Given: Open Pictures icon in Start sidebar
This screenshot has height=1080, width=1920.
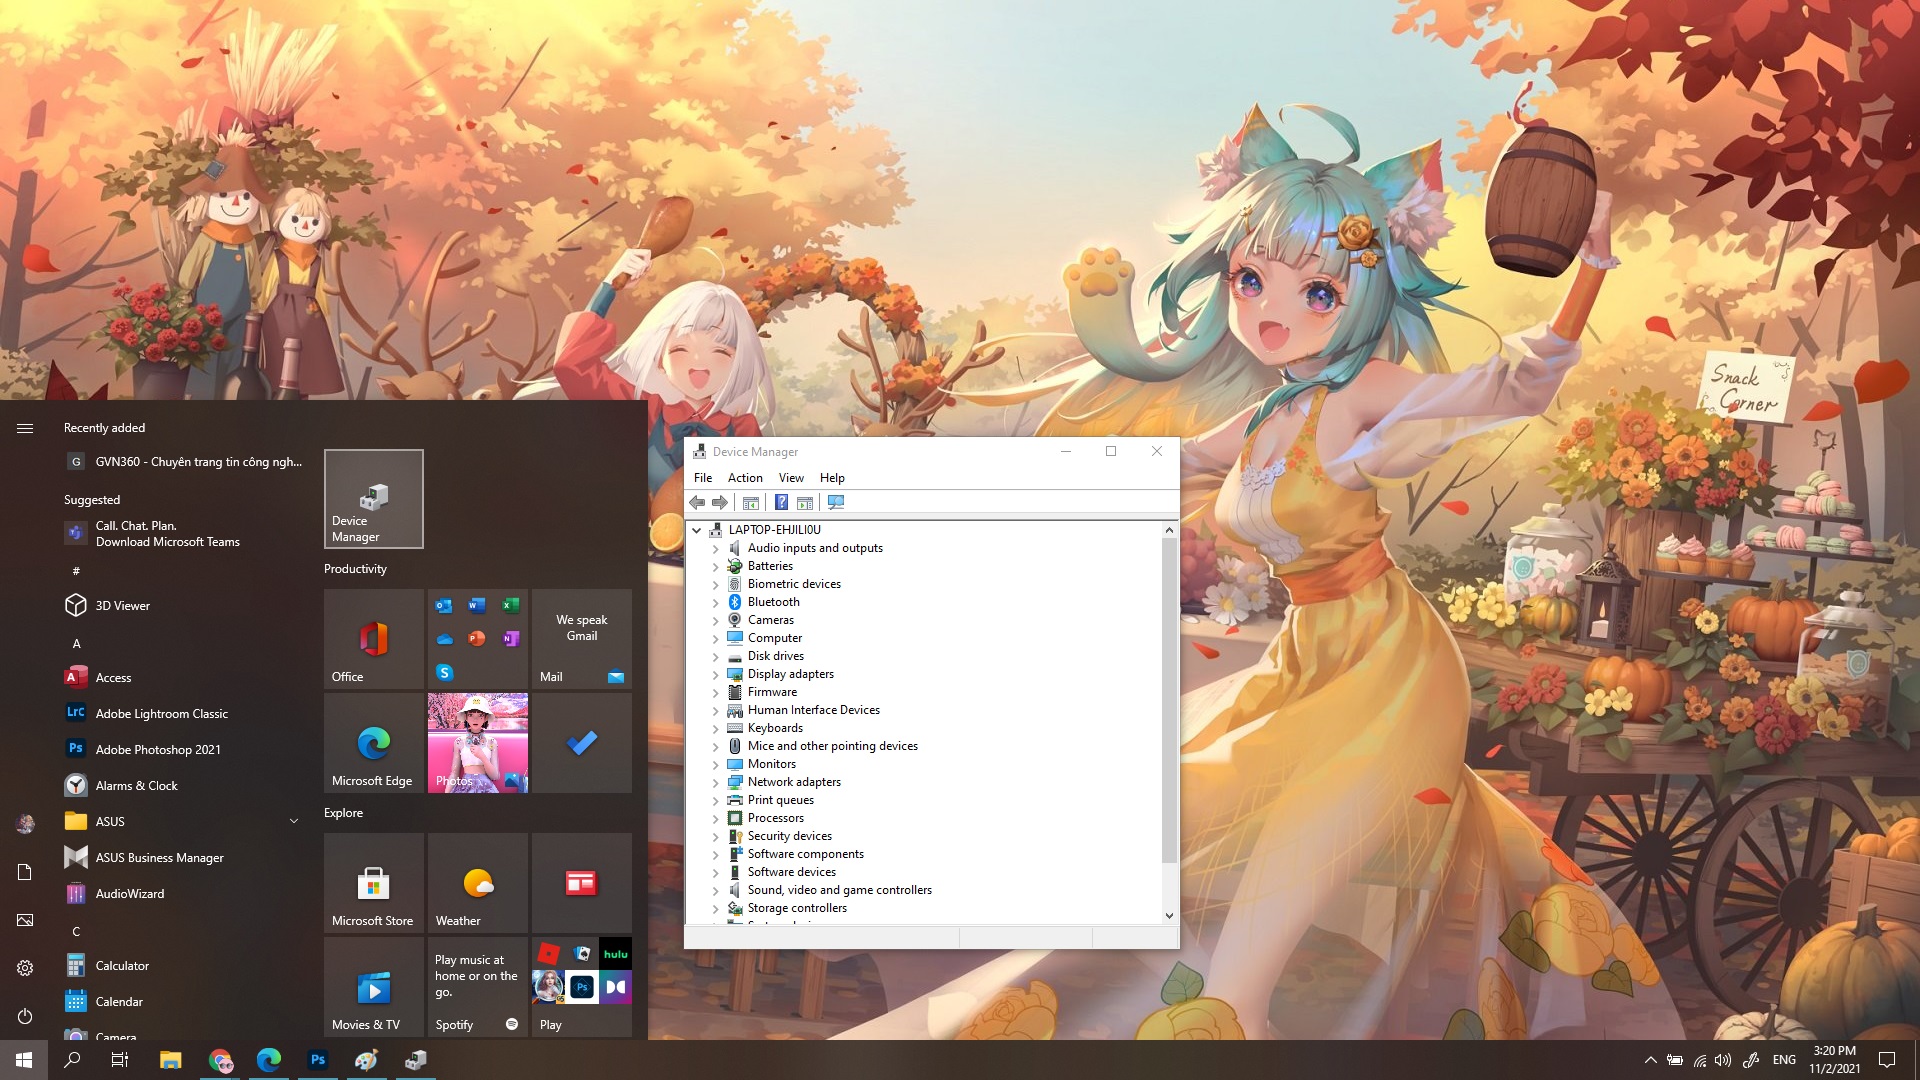Looking at the screenshot, I should [x=25, y=920].
